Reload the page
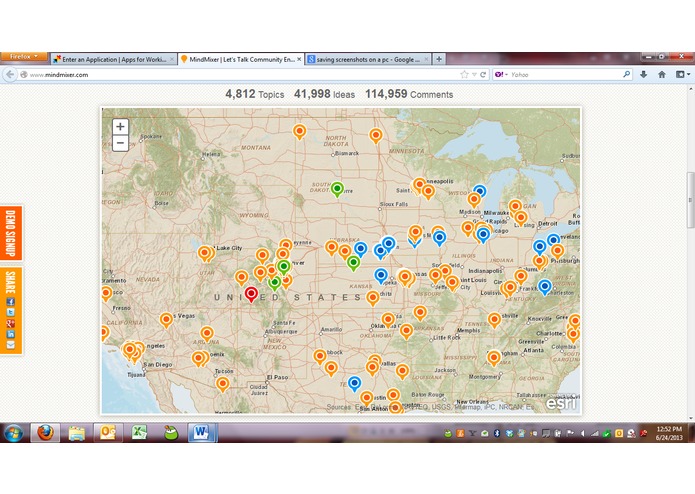 click(483, 74)
